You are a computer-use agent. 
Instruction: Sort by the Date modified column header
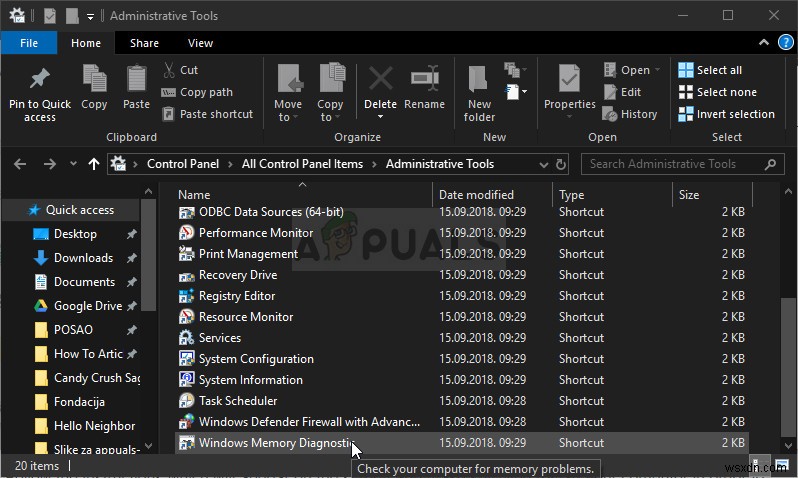coord(476,195)
